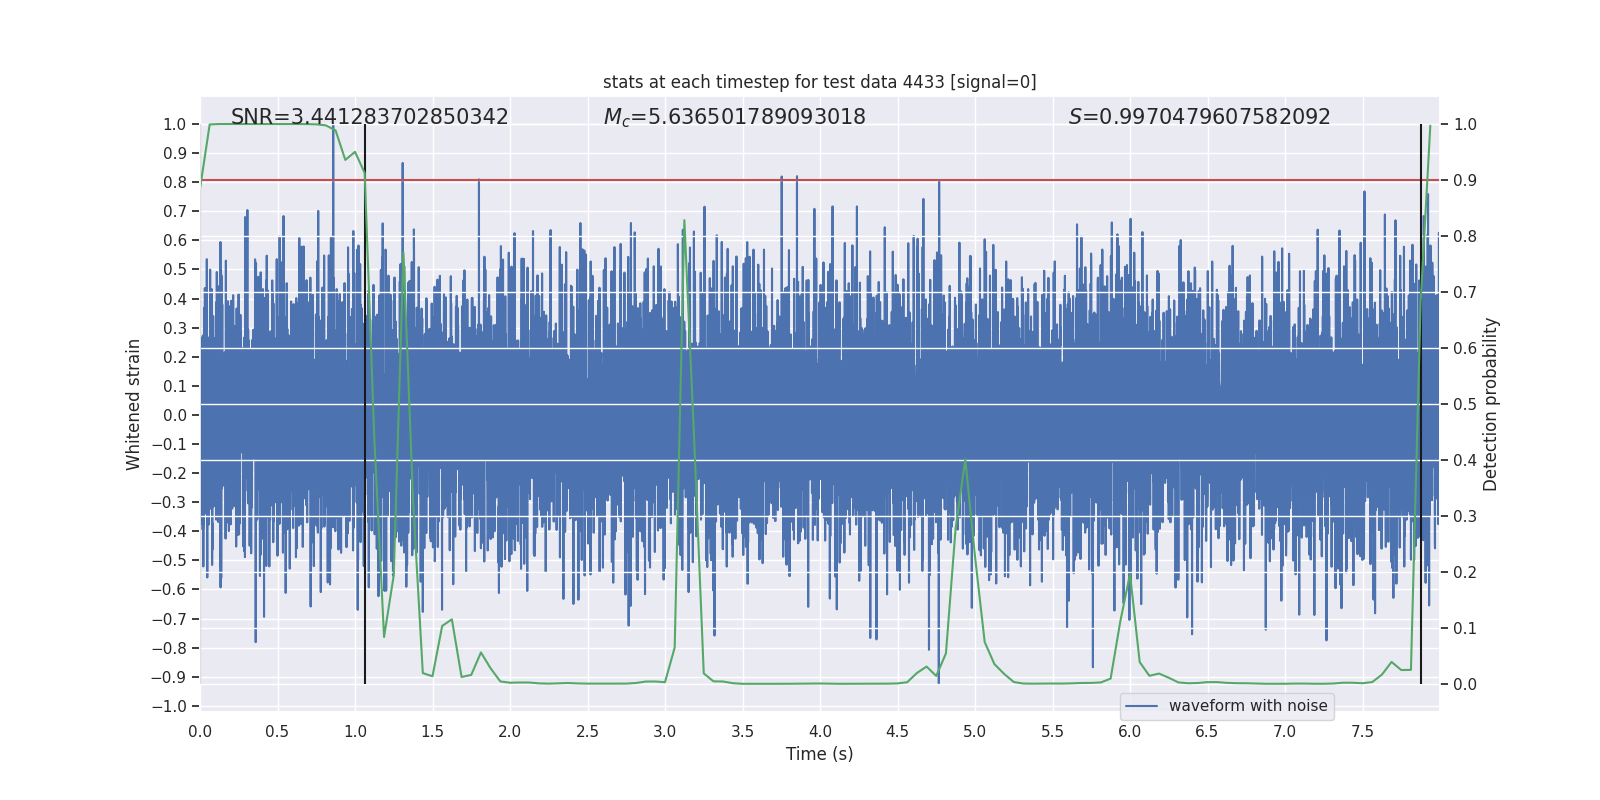Select tick 7.0 on the Time axis

coord(1284,731)
